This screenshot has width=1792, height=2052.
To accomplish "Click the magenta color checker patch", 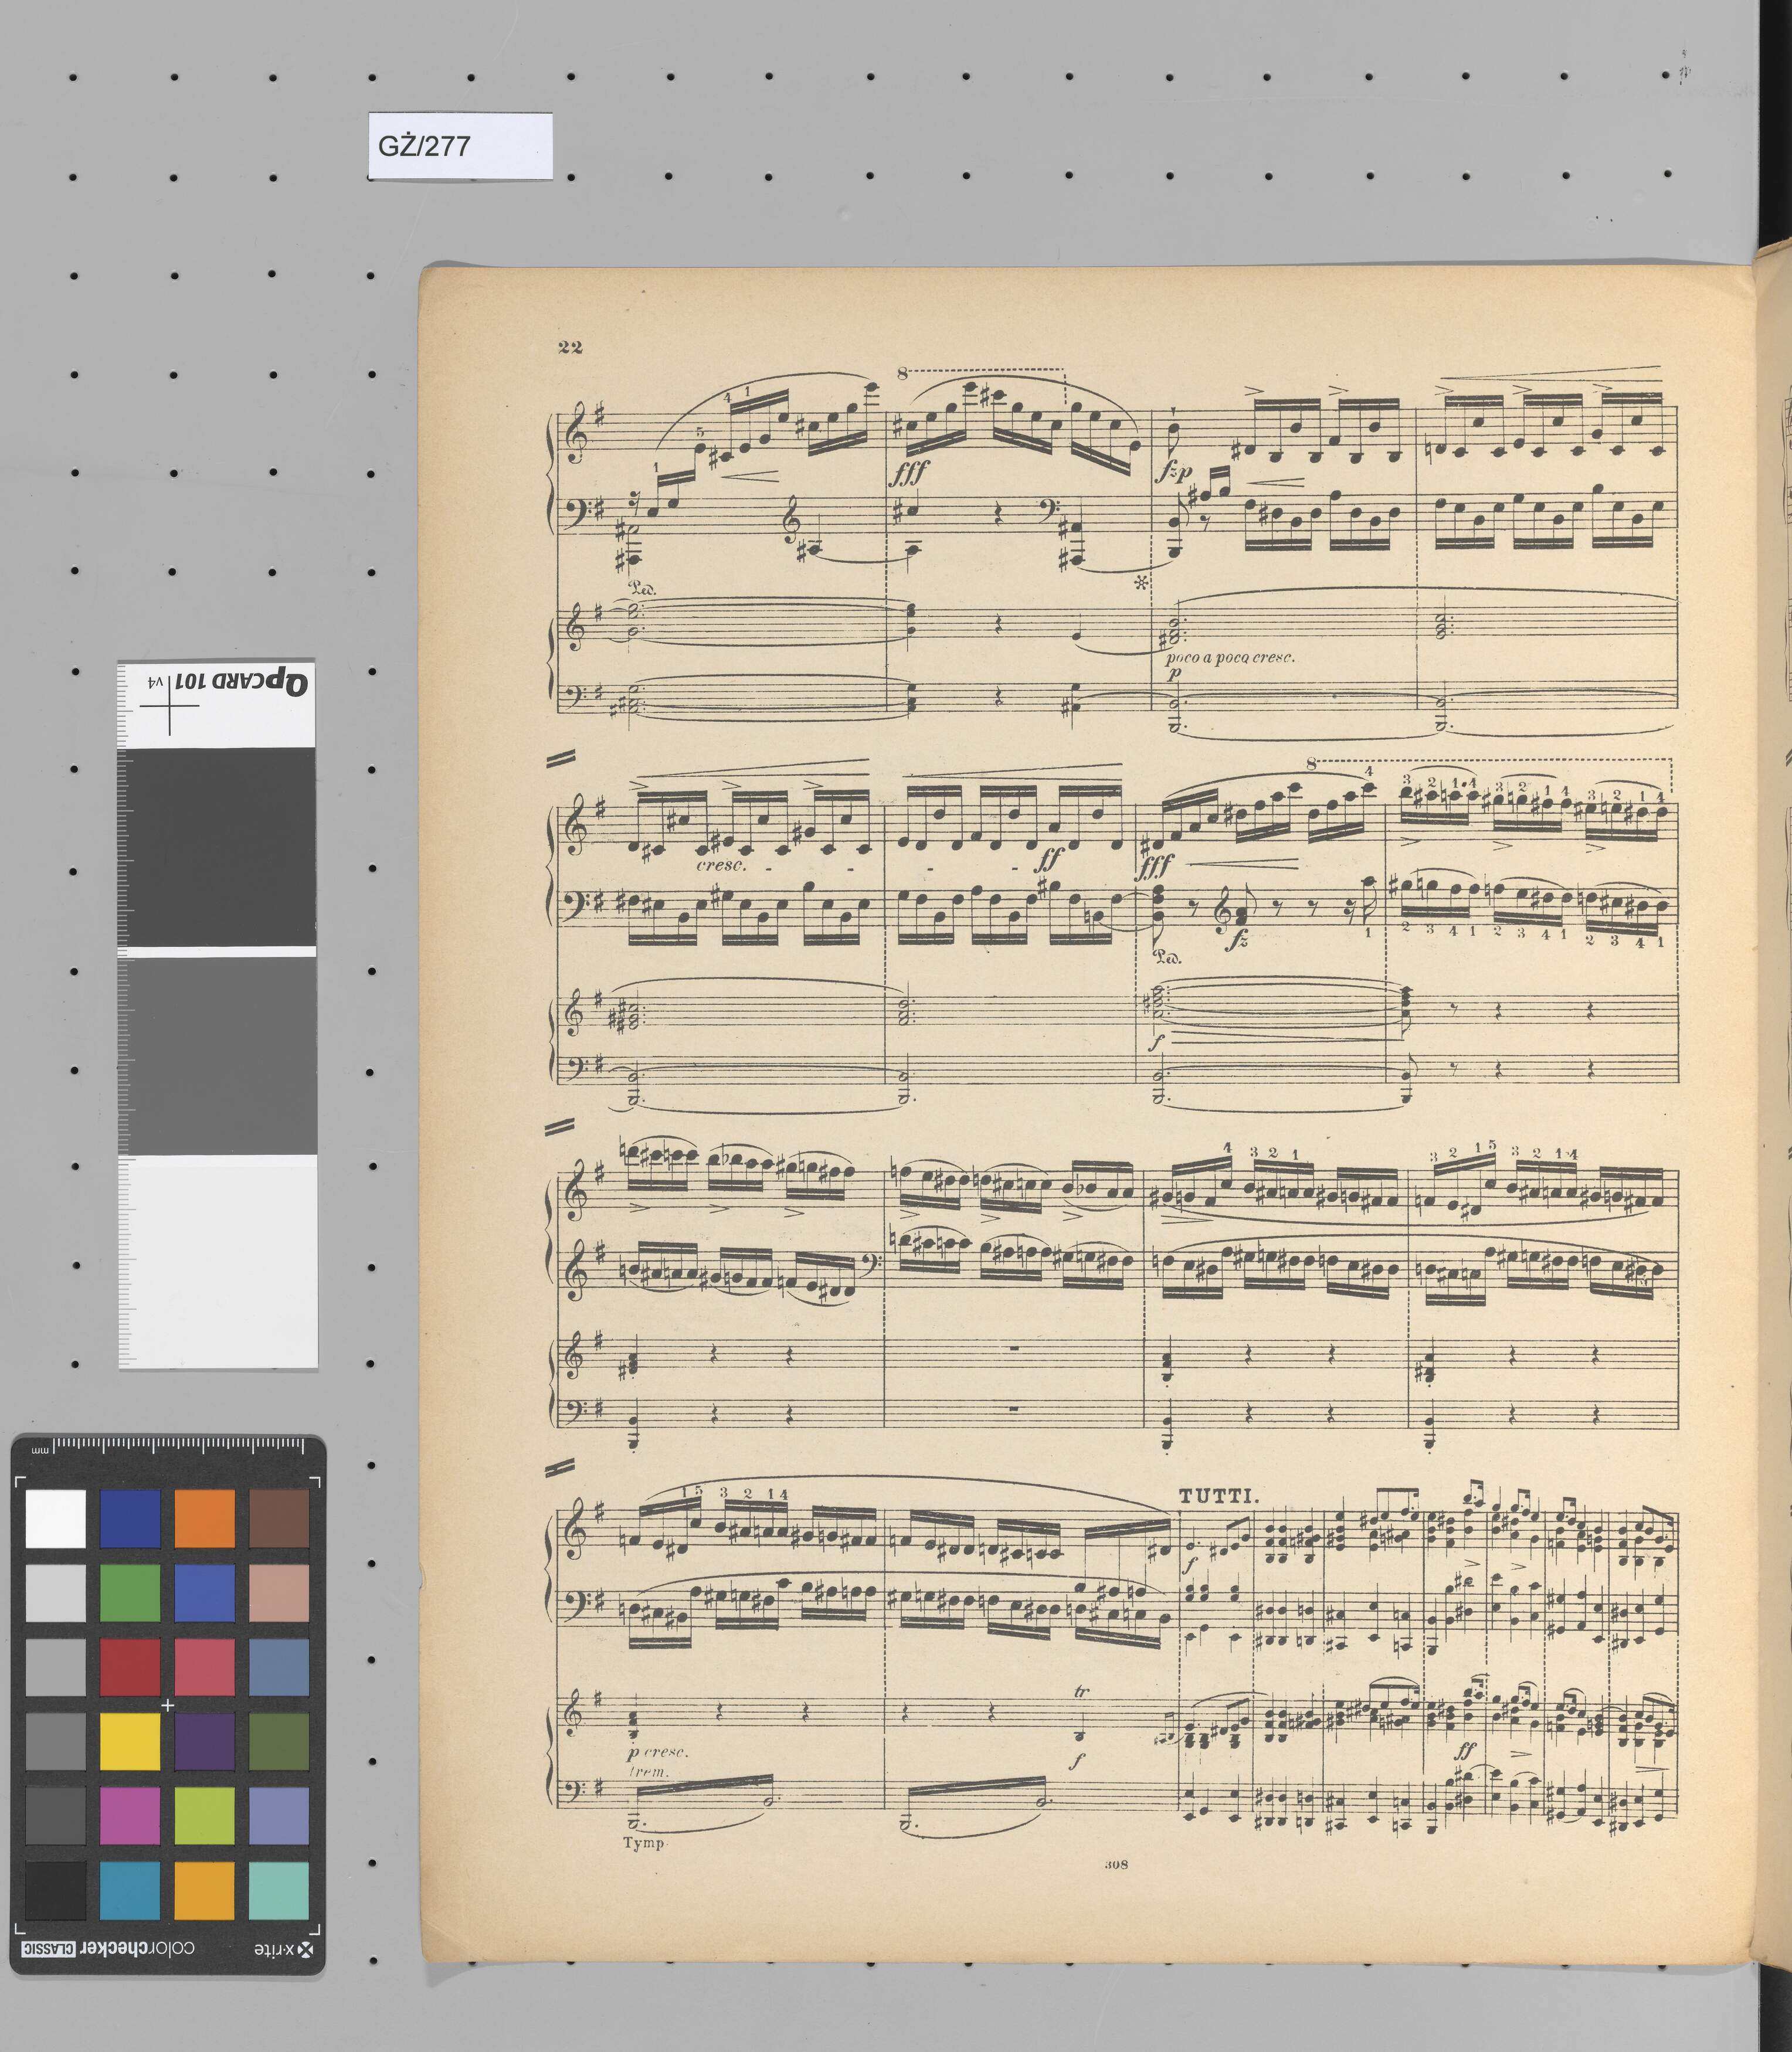I will point(129,1816).
